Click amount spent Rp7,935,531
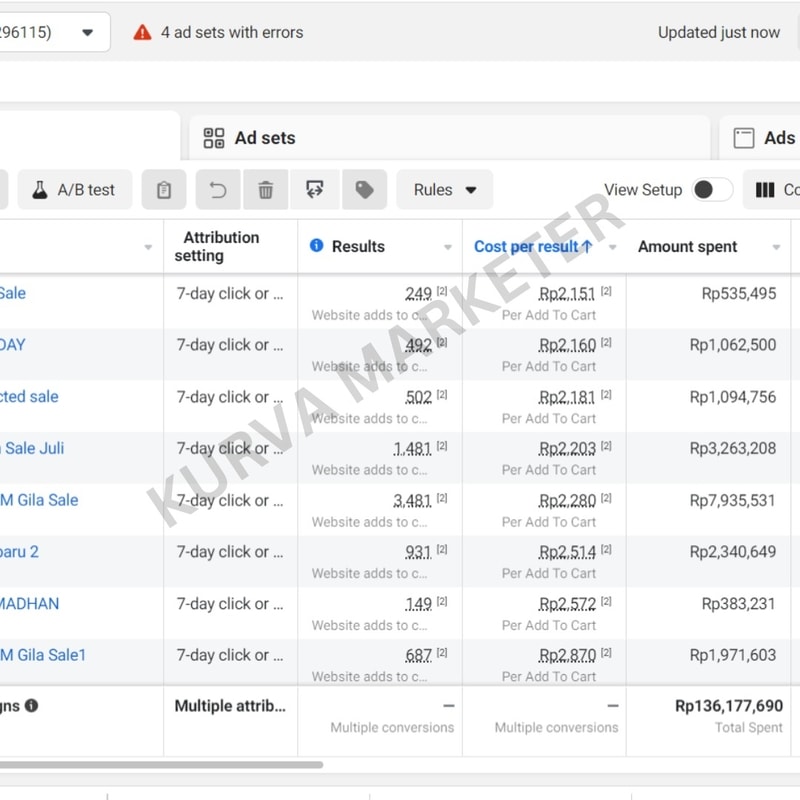The height and width of the screenshot is (800, 800). [733, 501]
